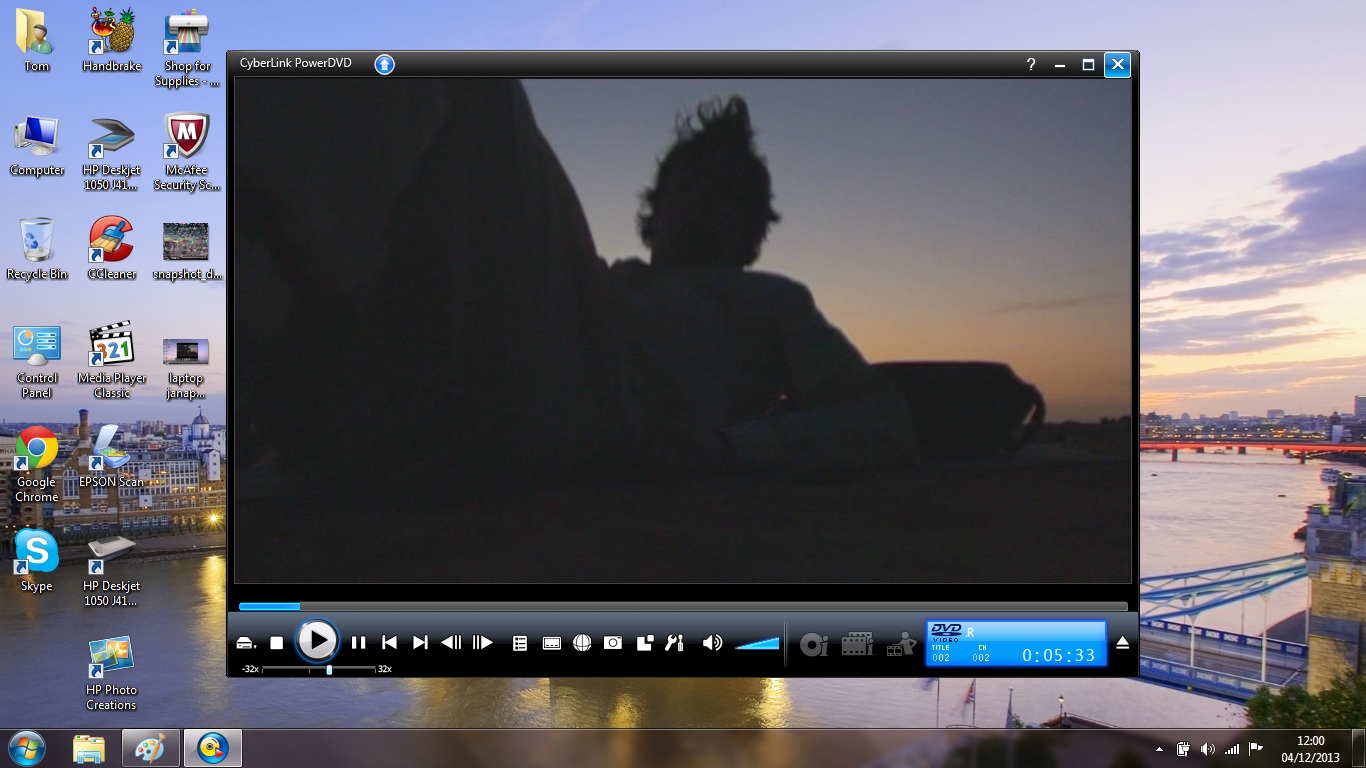Image resolution: width=1366 pixels, height=768 pixels.
Task: Open the film strip information icon
Action: (857, 644)
